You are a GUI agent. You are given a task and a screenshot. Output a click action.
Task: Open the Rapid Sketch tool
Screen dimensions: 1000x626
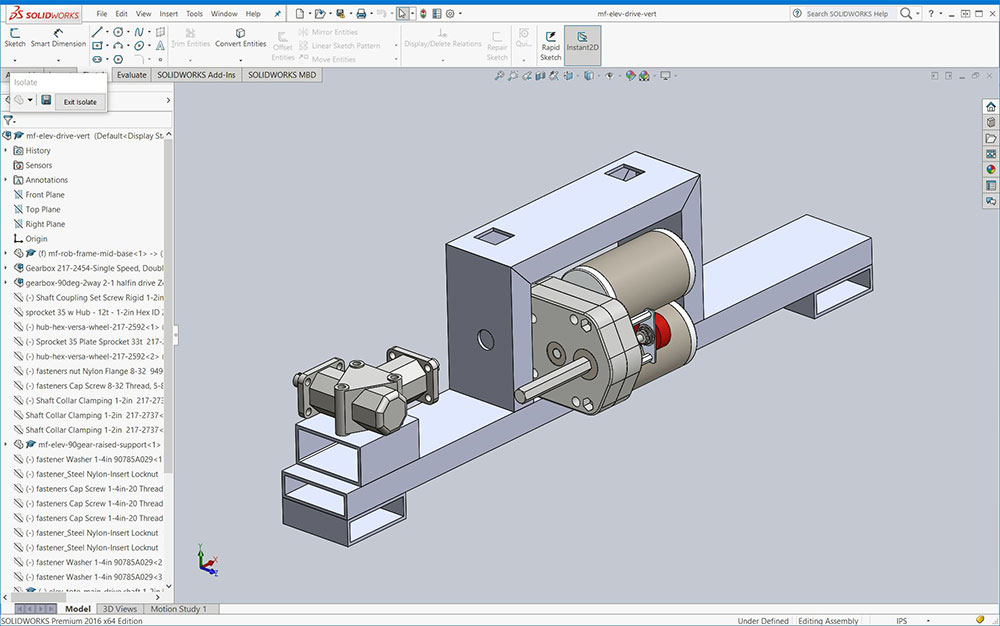[550, 40]
